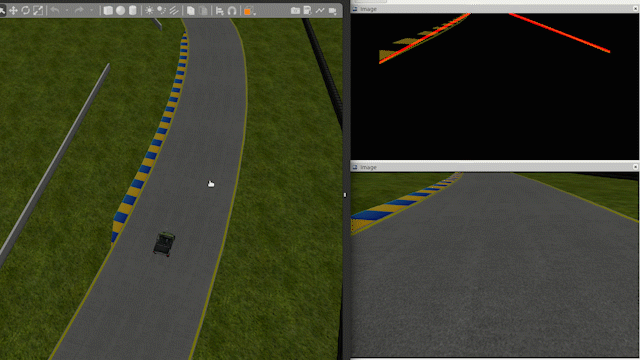Toggle the snap magnet tool
Screen dimensions: 640x360
click(232, 11)
